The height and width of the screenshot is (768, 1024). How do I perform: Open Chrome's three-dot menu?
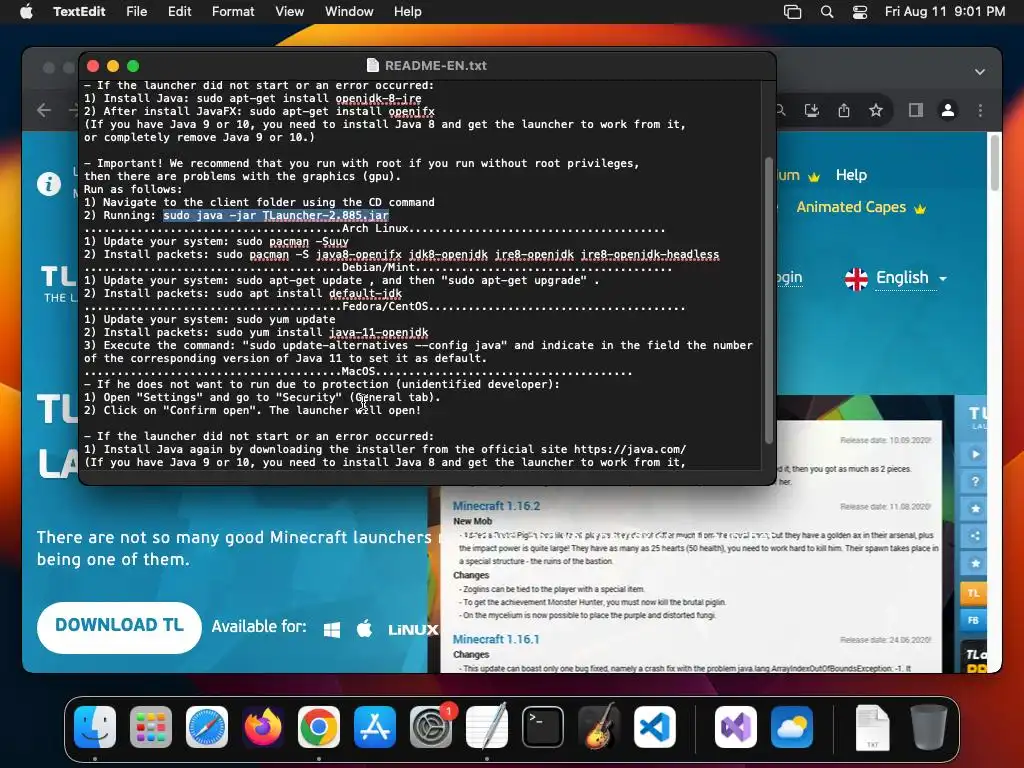point(980,110)
